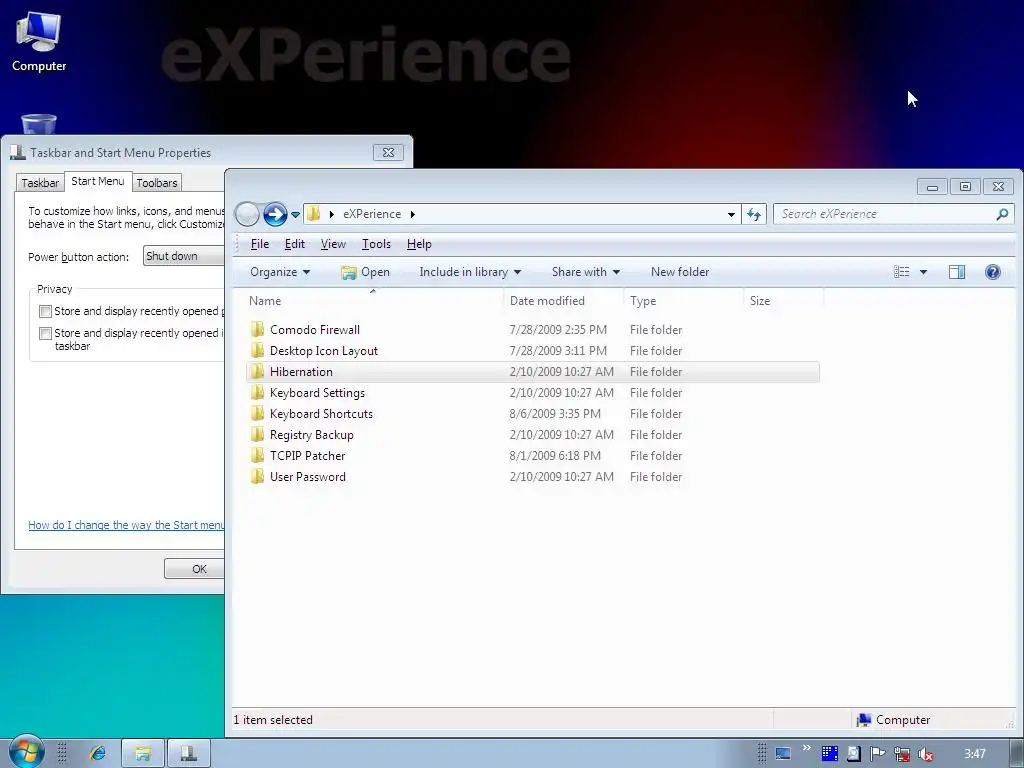Open the Organize dropdown menu
This screenshot has width=1024, height=768.
coord(280,272)
